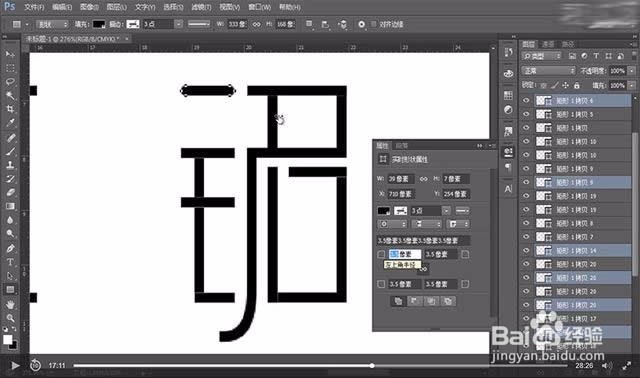
Task: Select the Pen tool
Action: coord(10,248)
